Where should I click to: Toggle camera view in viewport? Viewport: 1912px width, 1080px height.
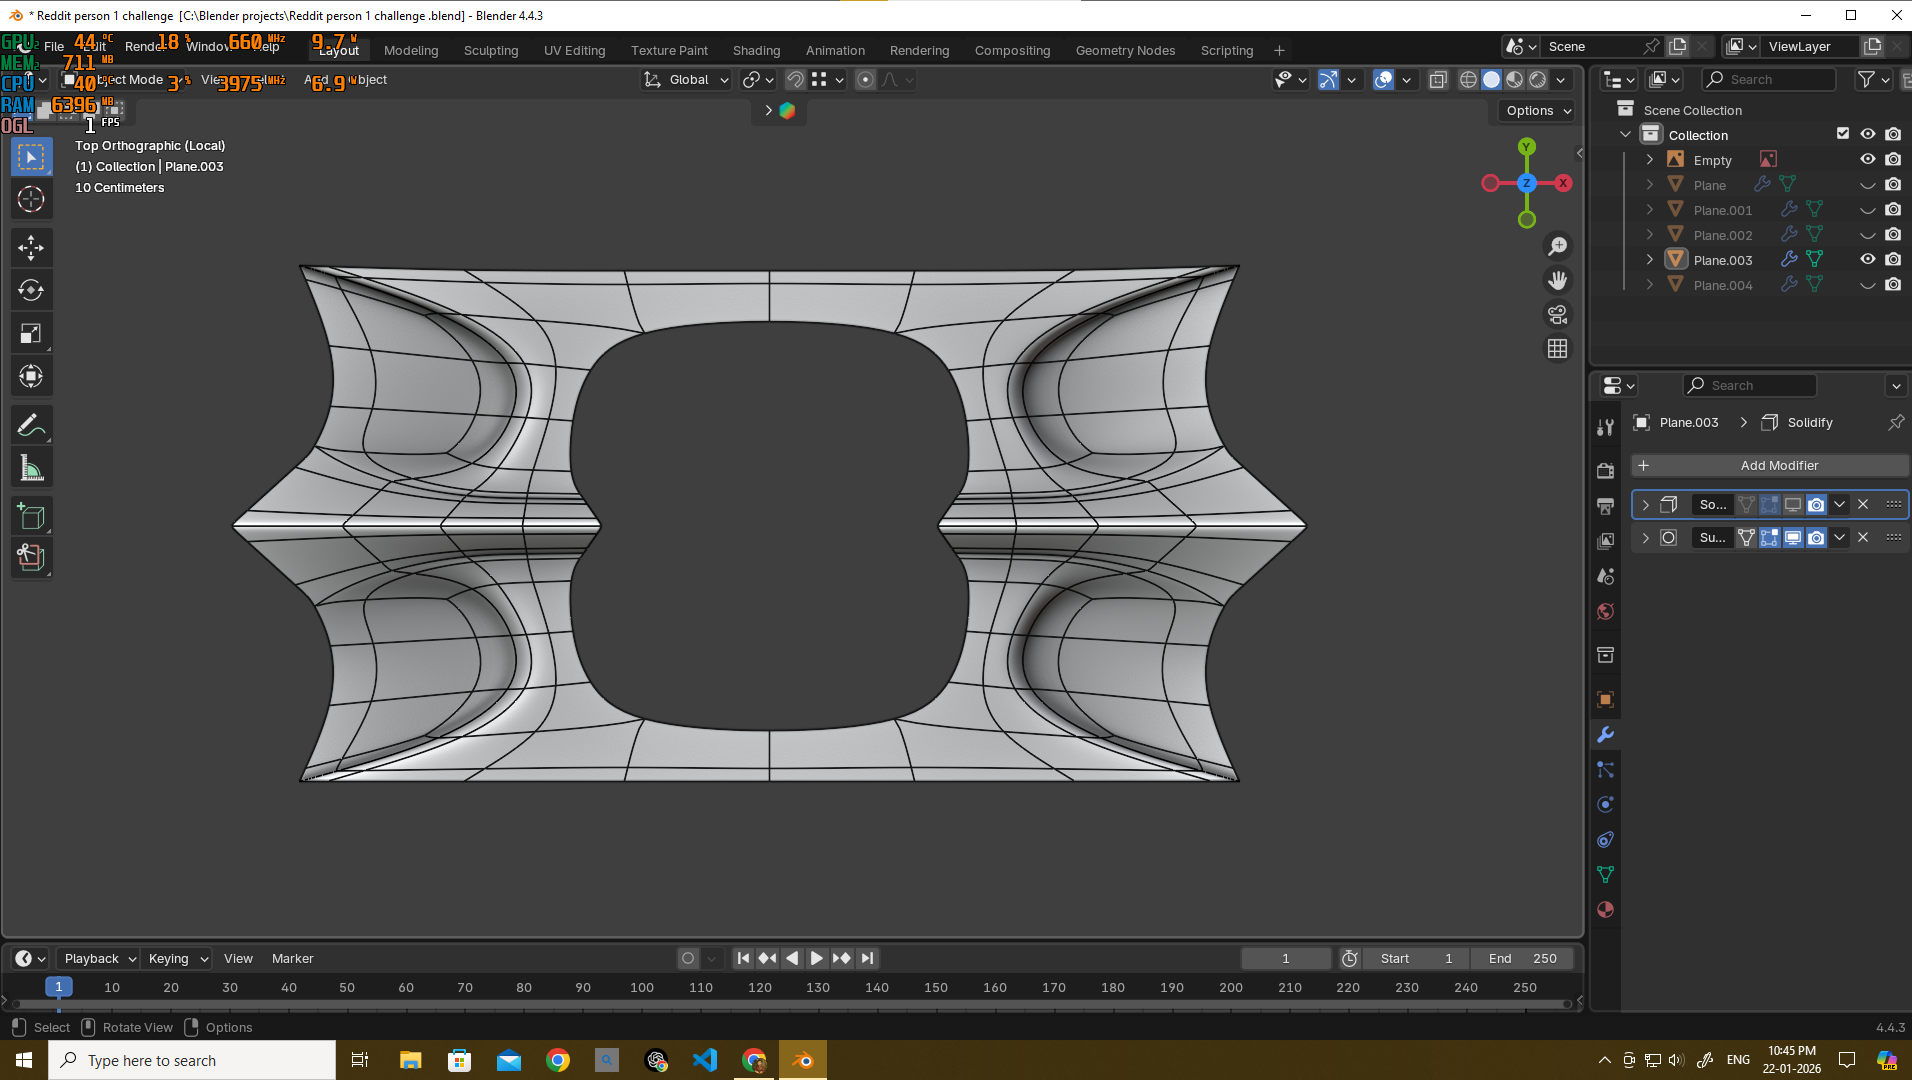[x=1557, y=315]
